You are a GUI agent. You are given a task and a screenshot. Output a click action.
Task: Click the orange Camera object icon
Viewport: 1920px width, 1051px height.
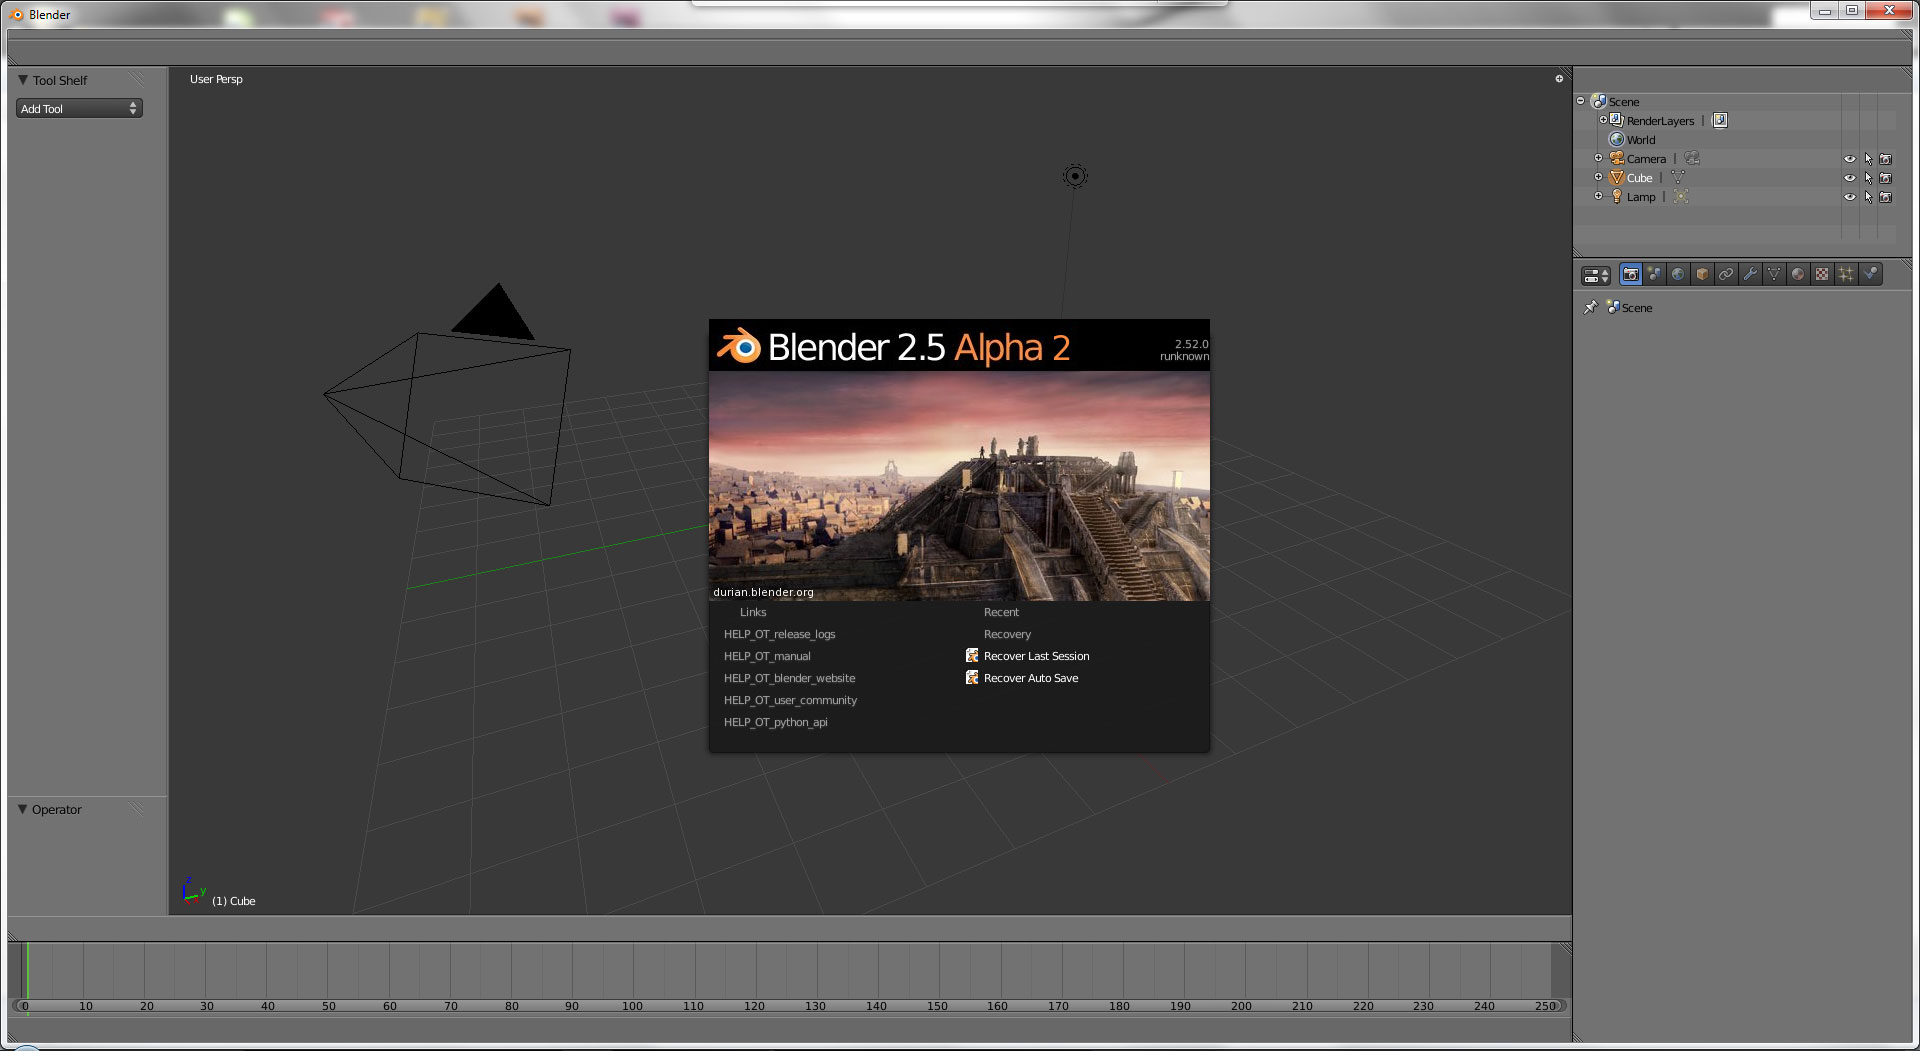click(x=1617, y=158)
